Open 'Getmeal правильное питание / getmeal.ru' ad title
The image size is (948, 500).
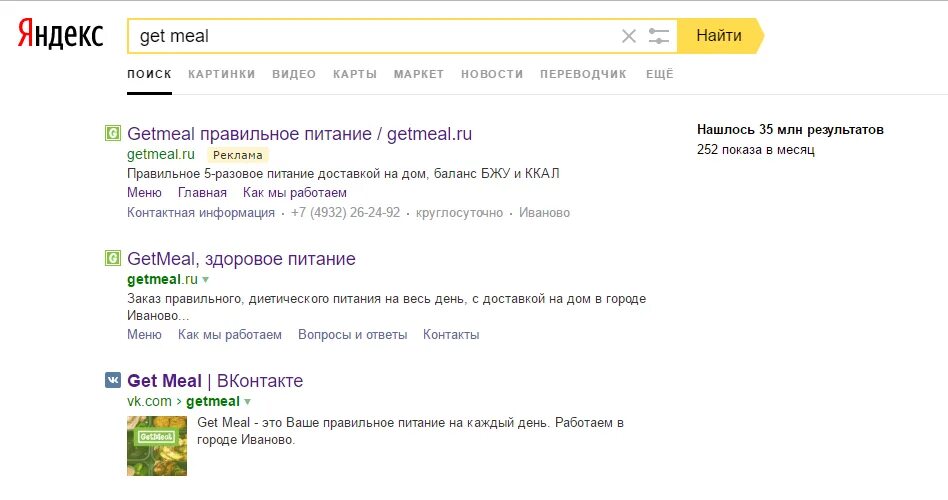click(299, 134)
